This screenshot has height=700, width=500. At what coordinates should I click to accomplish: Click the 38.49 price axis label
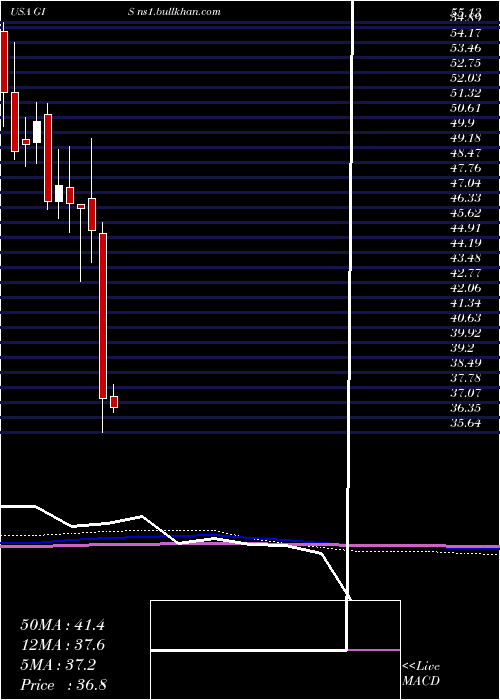(x=465, y=363)
